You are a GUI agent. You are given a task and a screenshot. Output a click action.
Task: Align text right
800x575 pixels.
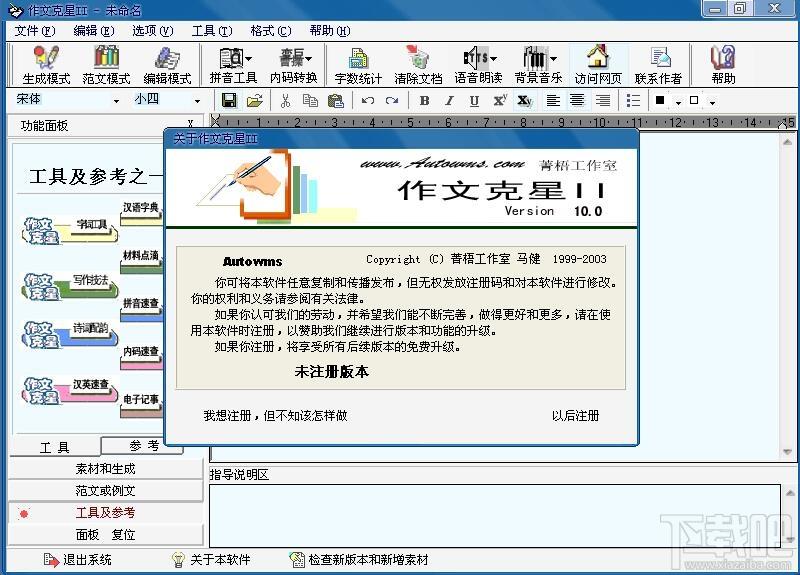click(x=603, y=101)
